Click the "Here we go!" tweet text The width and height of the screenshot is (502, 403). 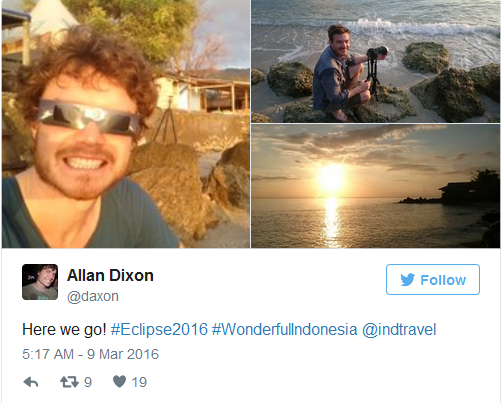tap(64, 330)
